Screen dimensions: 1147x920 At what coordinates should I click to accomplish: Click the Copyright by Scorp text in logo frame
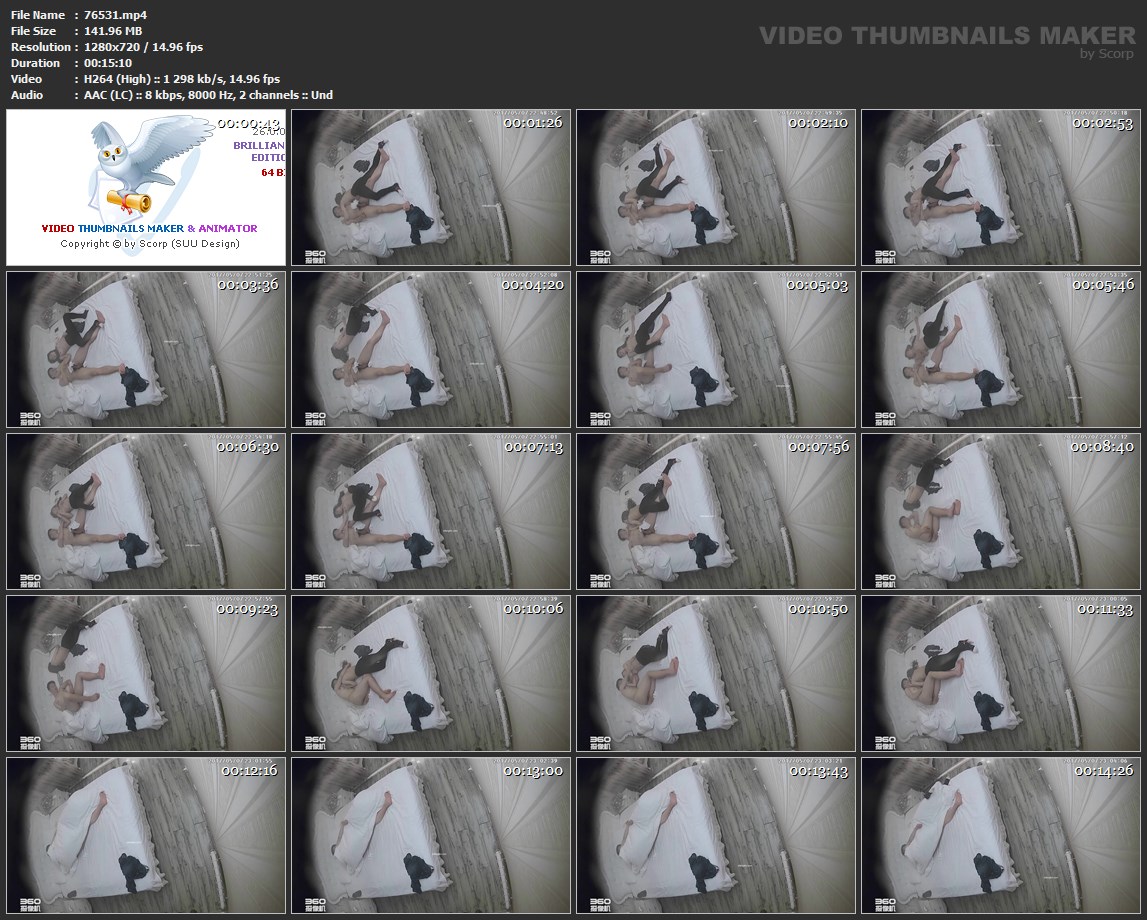click(150, 243)
